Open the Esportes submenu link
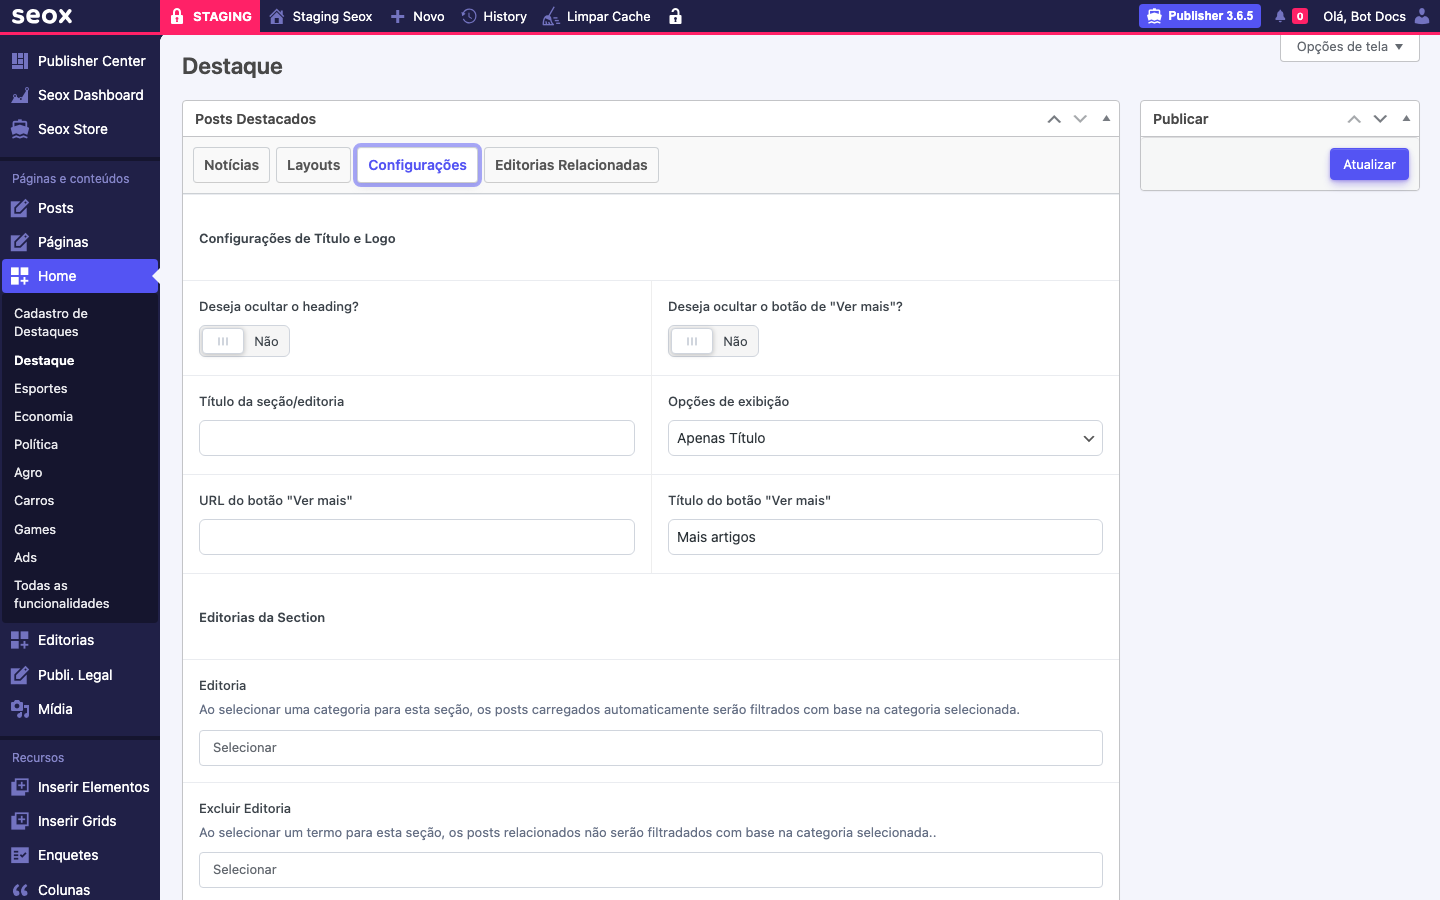Screen dimensions: 1440x900 coord(41,389)
